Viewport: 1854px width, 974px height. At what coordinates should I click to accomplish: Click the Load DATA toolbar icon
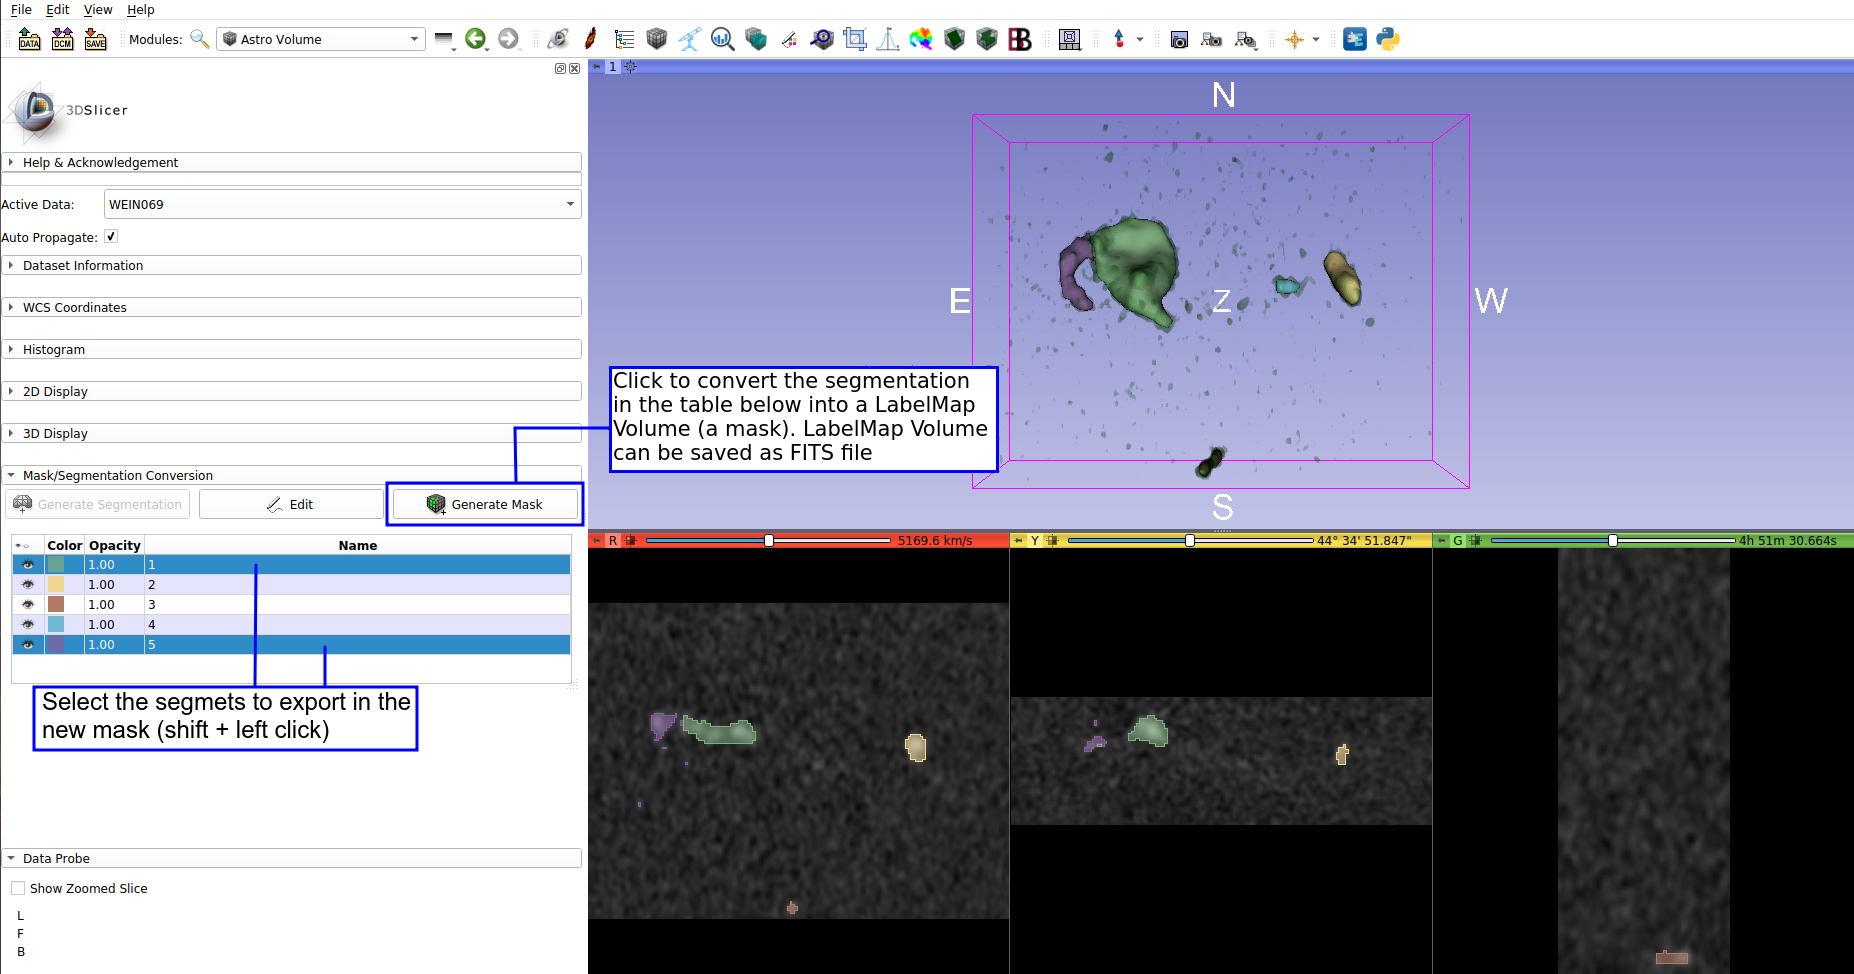[x=29, y=39]
